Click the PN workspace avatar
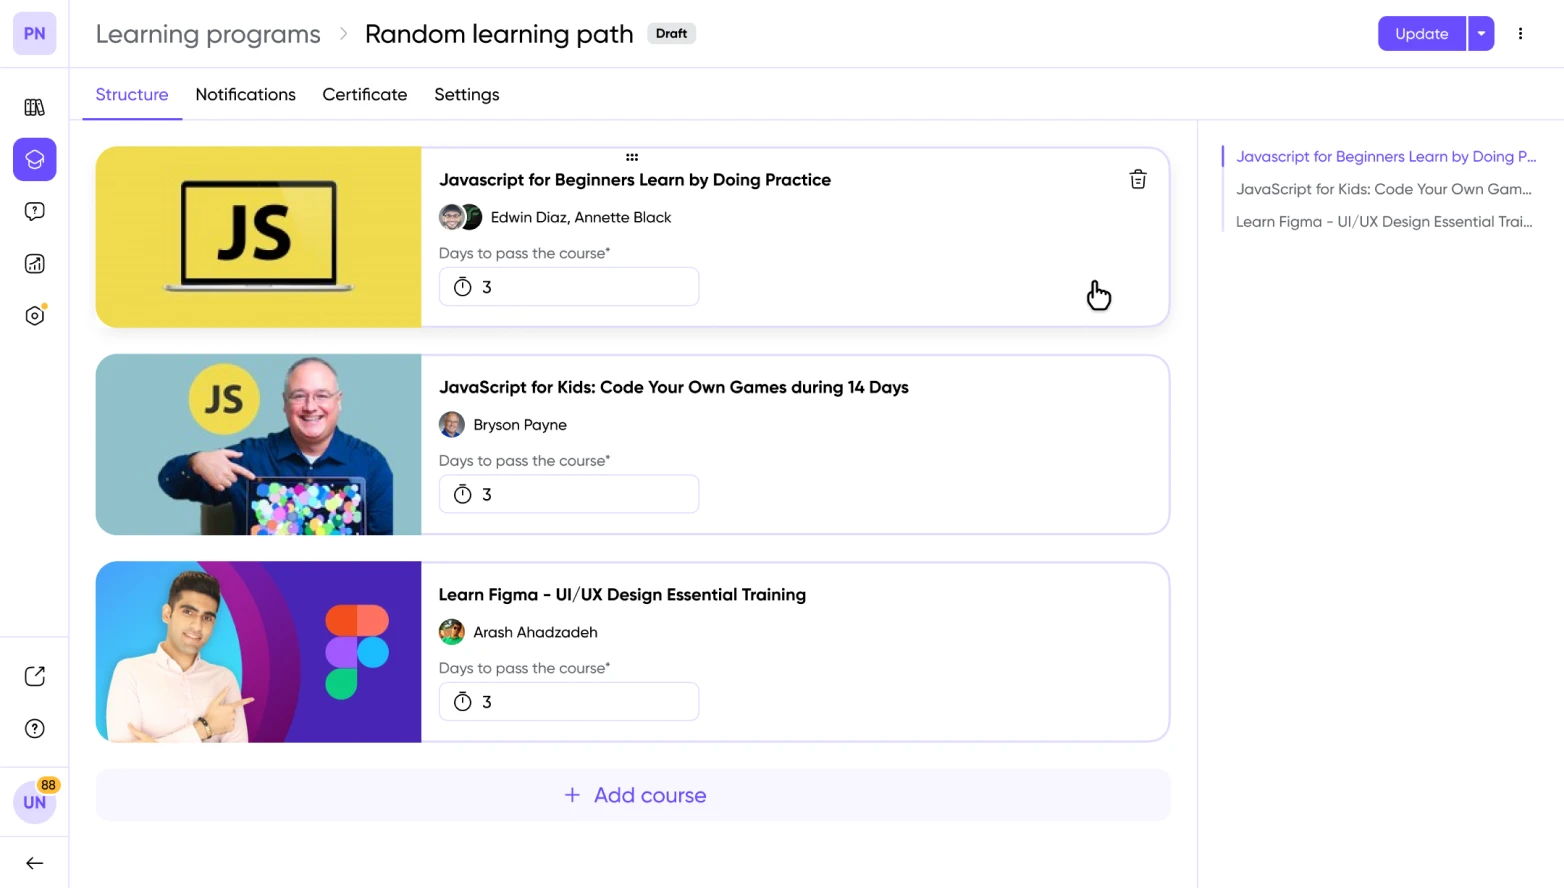This screenshot has height=888, width=1564. [34, 34]
